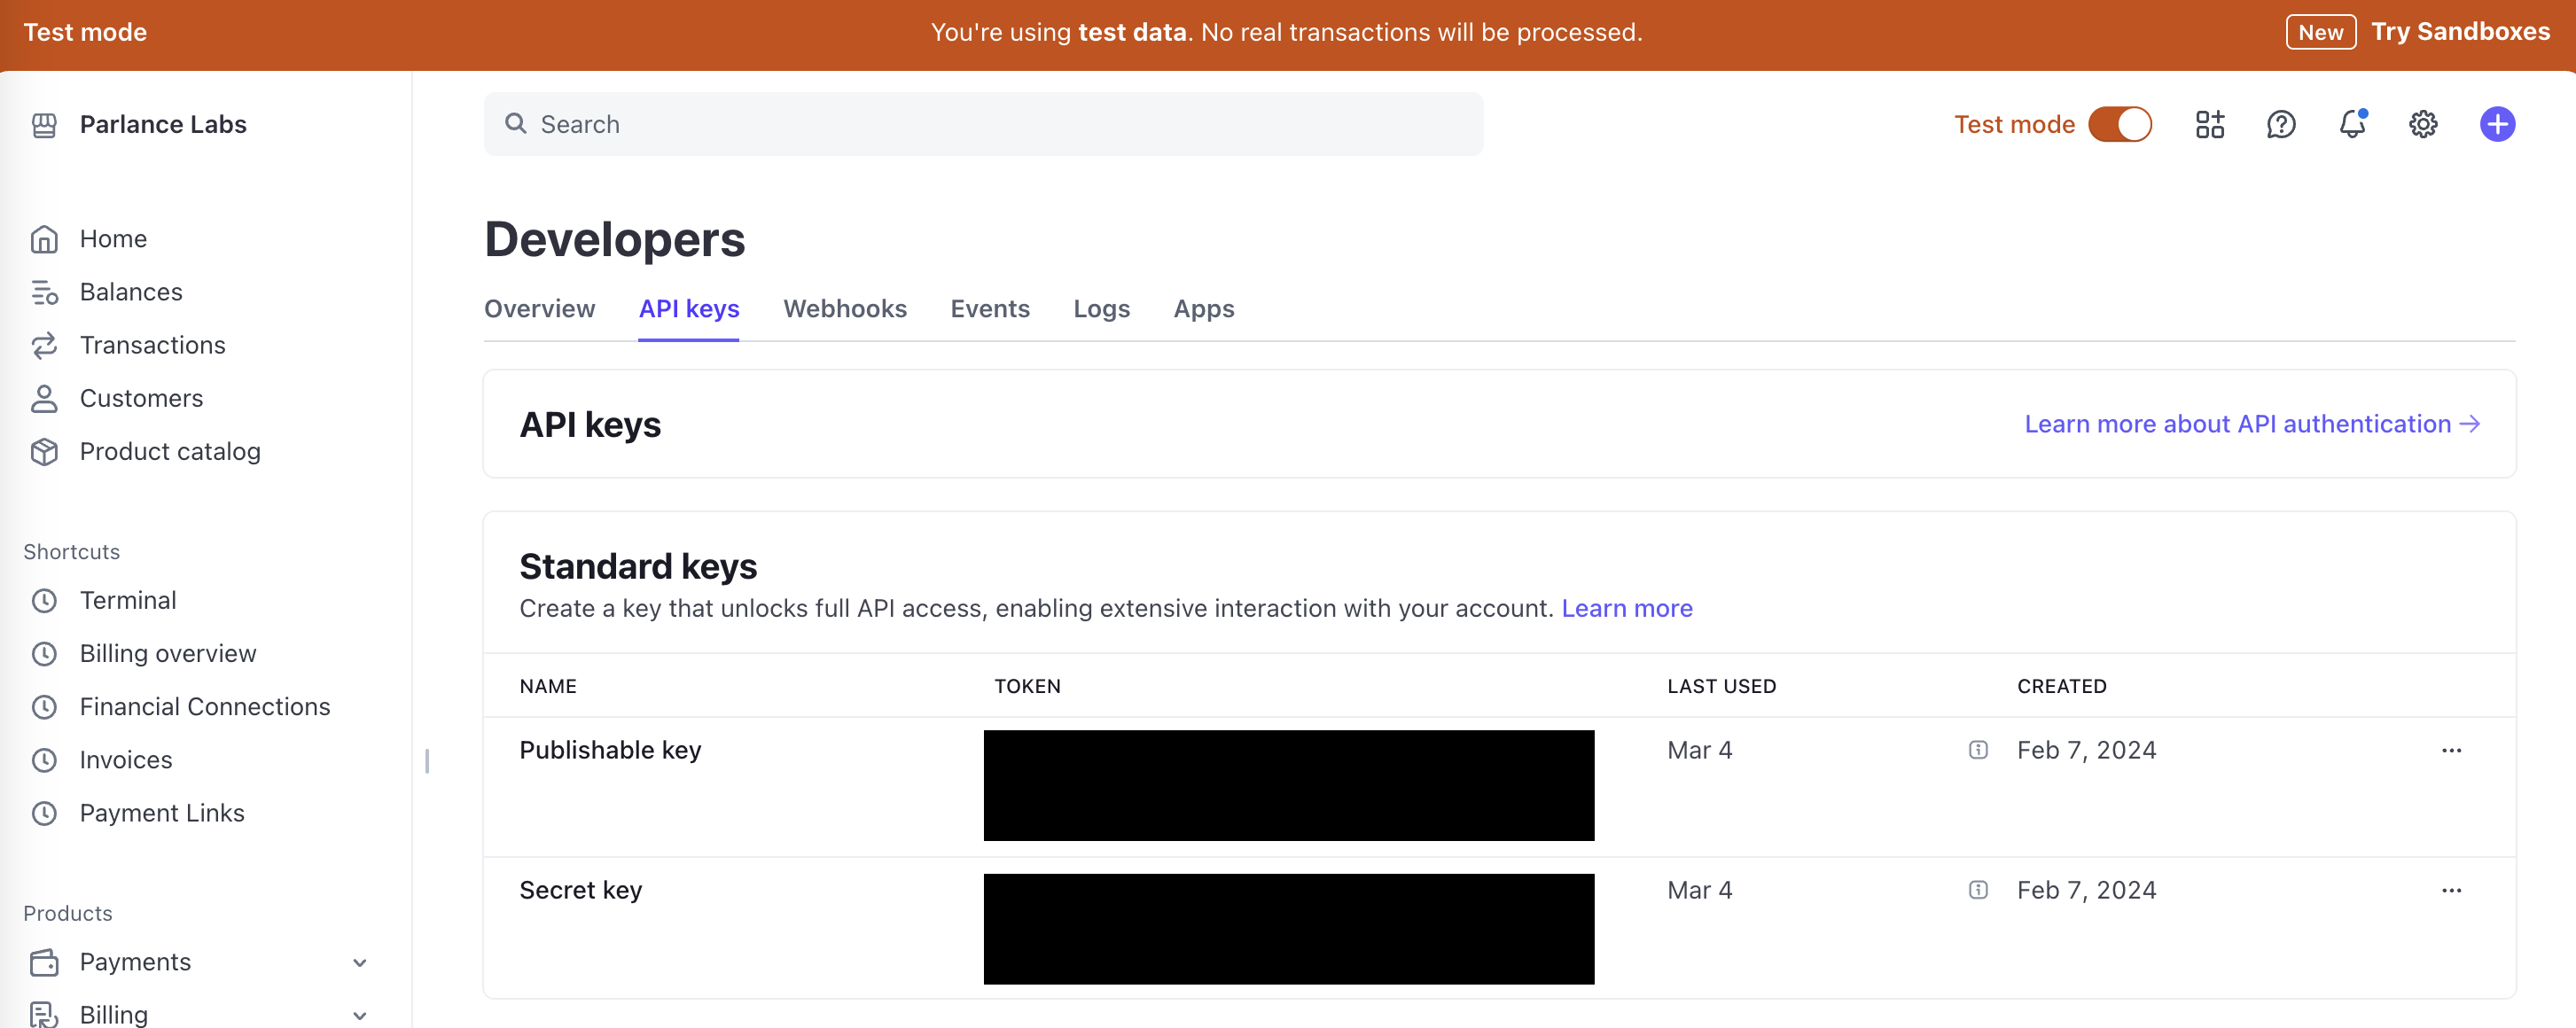Click into the Search field
This screenshot has width=2576, height=1028.
(982, 124)
